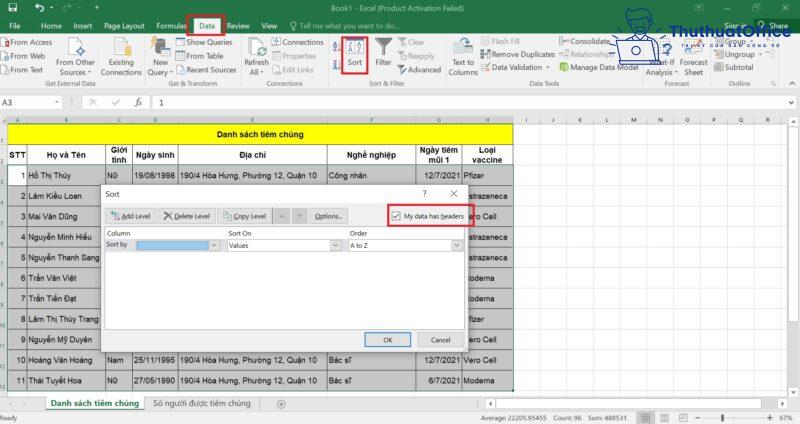Screen dimensions: 800x424
Task: Confirm sort with OK
Action: coord(388,340)
